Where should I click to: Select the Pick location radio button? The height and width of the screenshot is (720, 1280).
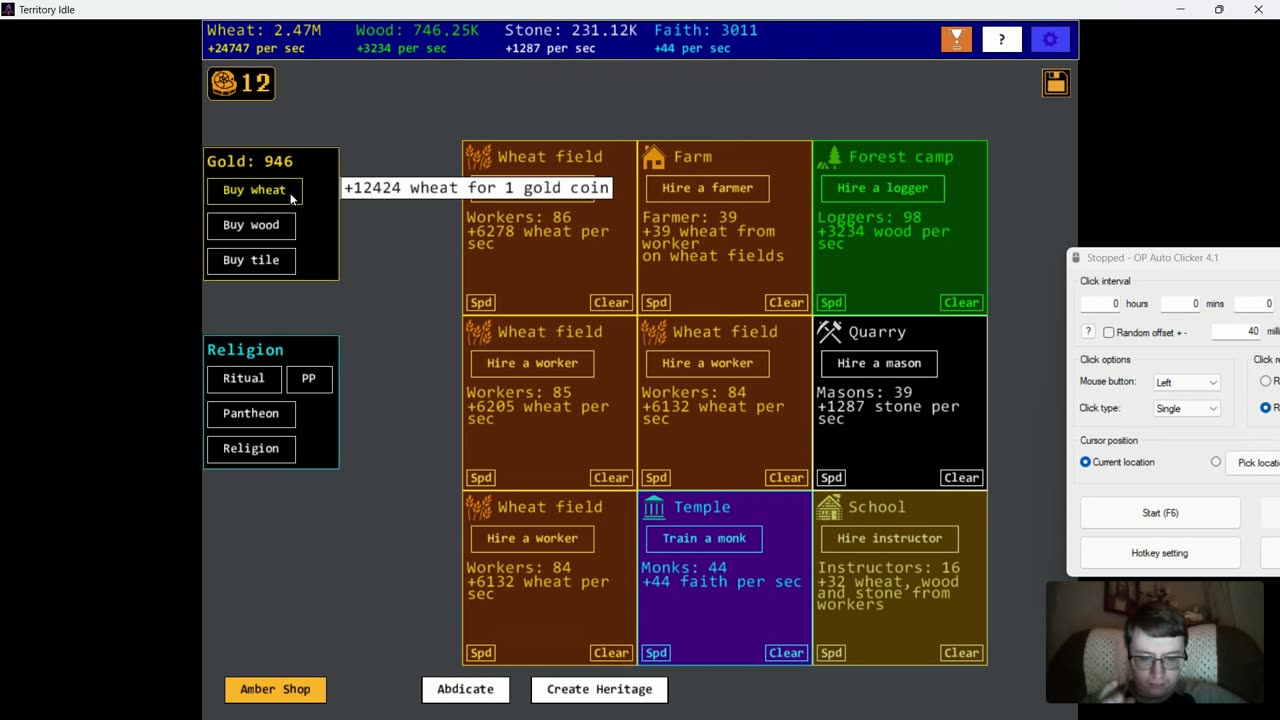click(x=1216, y=462)
